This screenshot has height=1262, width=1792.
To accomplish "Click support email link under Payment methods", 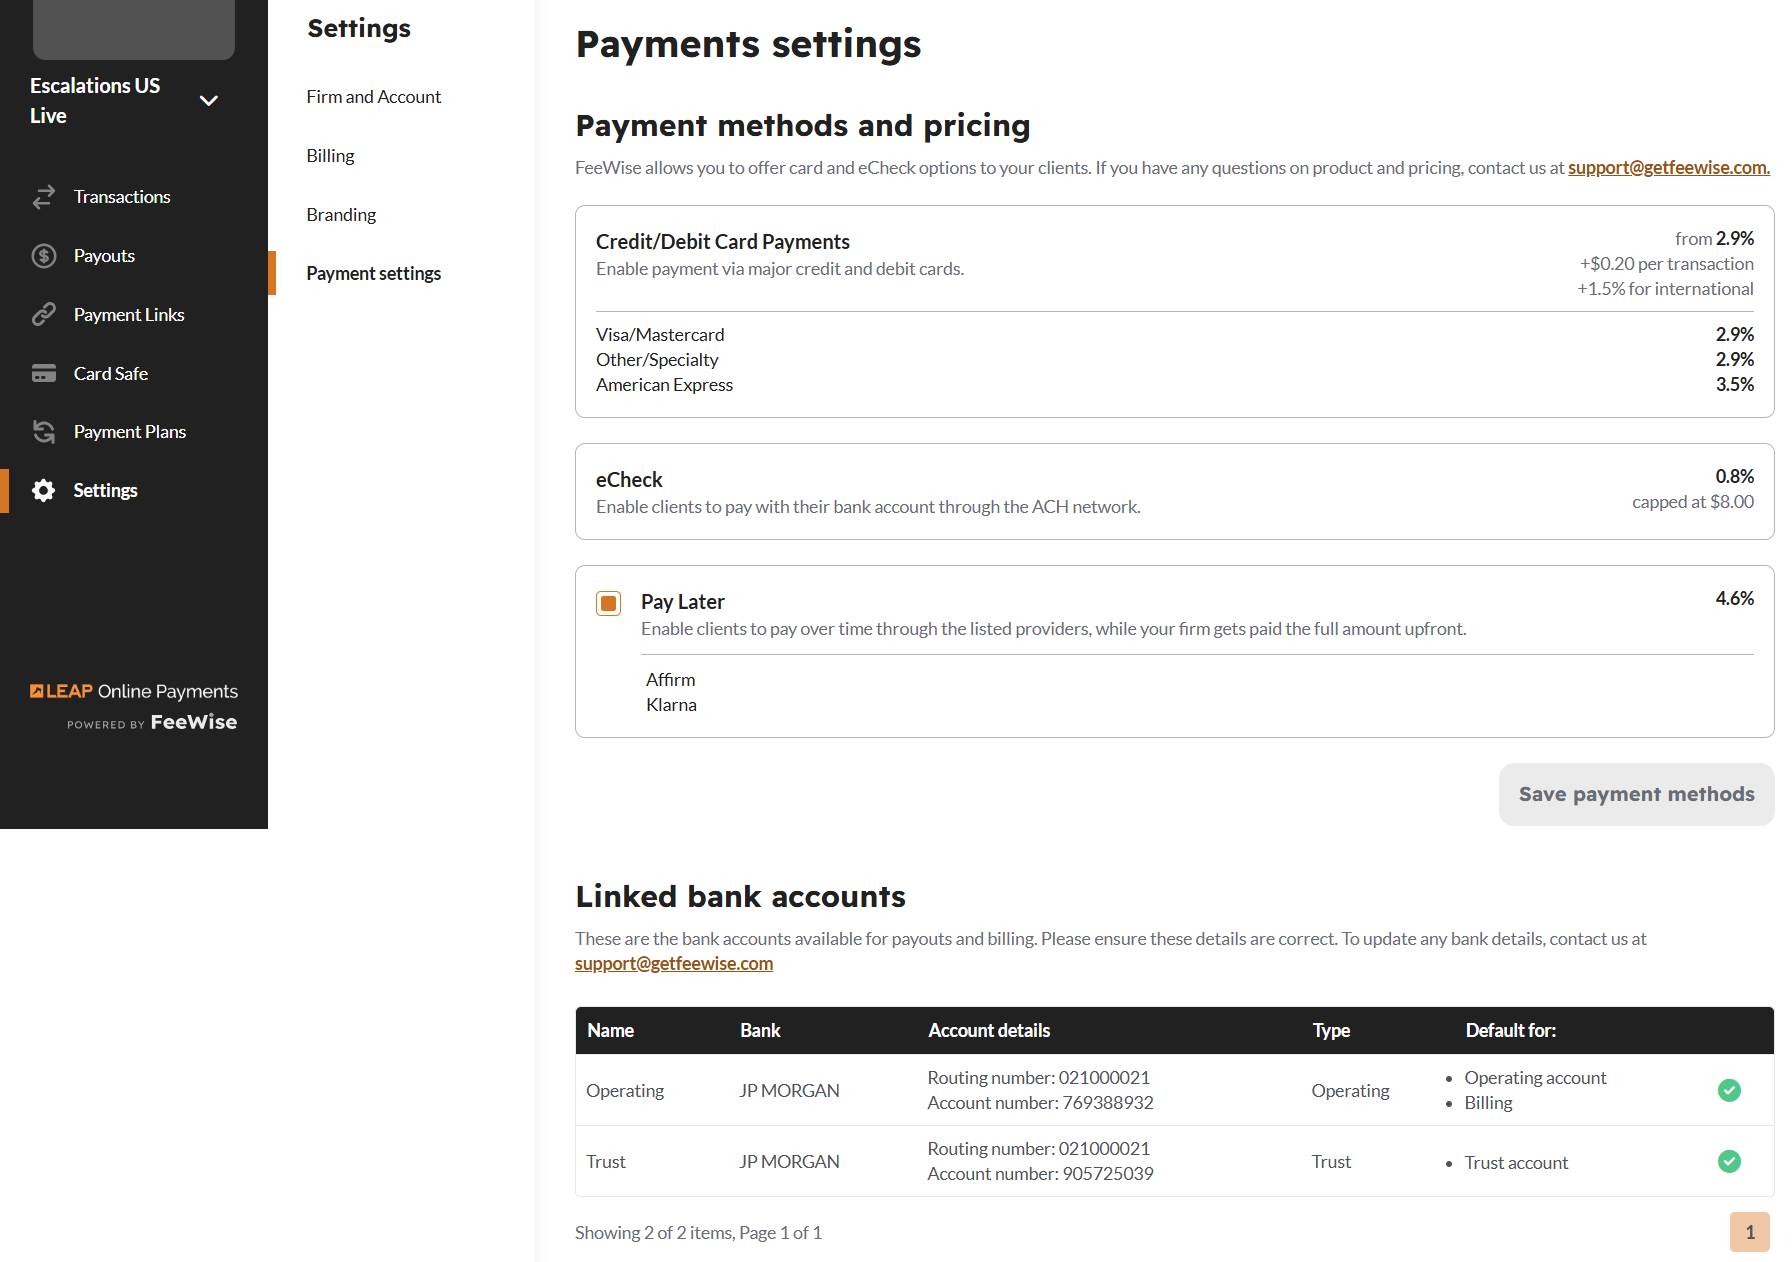I will pyautogui.click(x=1668, y=168).
